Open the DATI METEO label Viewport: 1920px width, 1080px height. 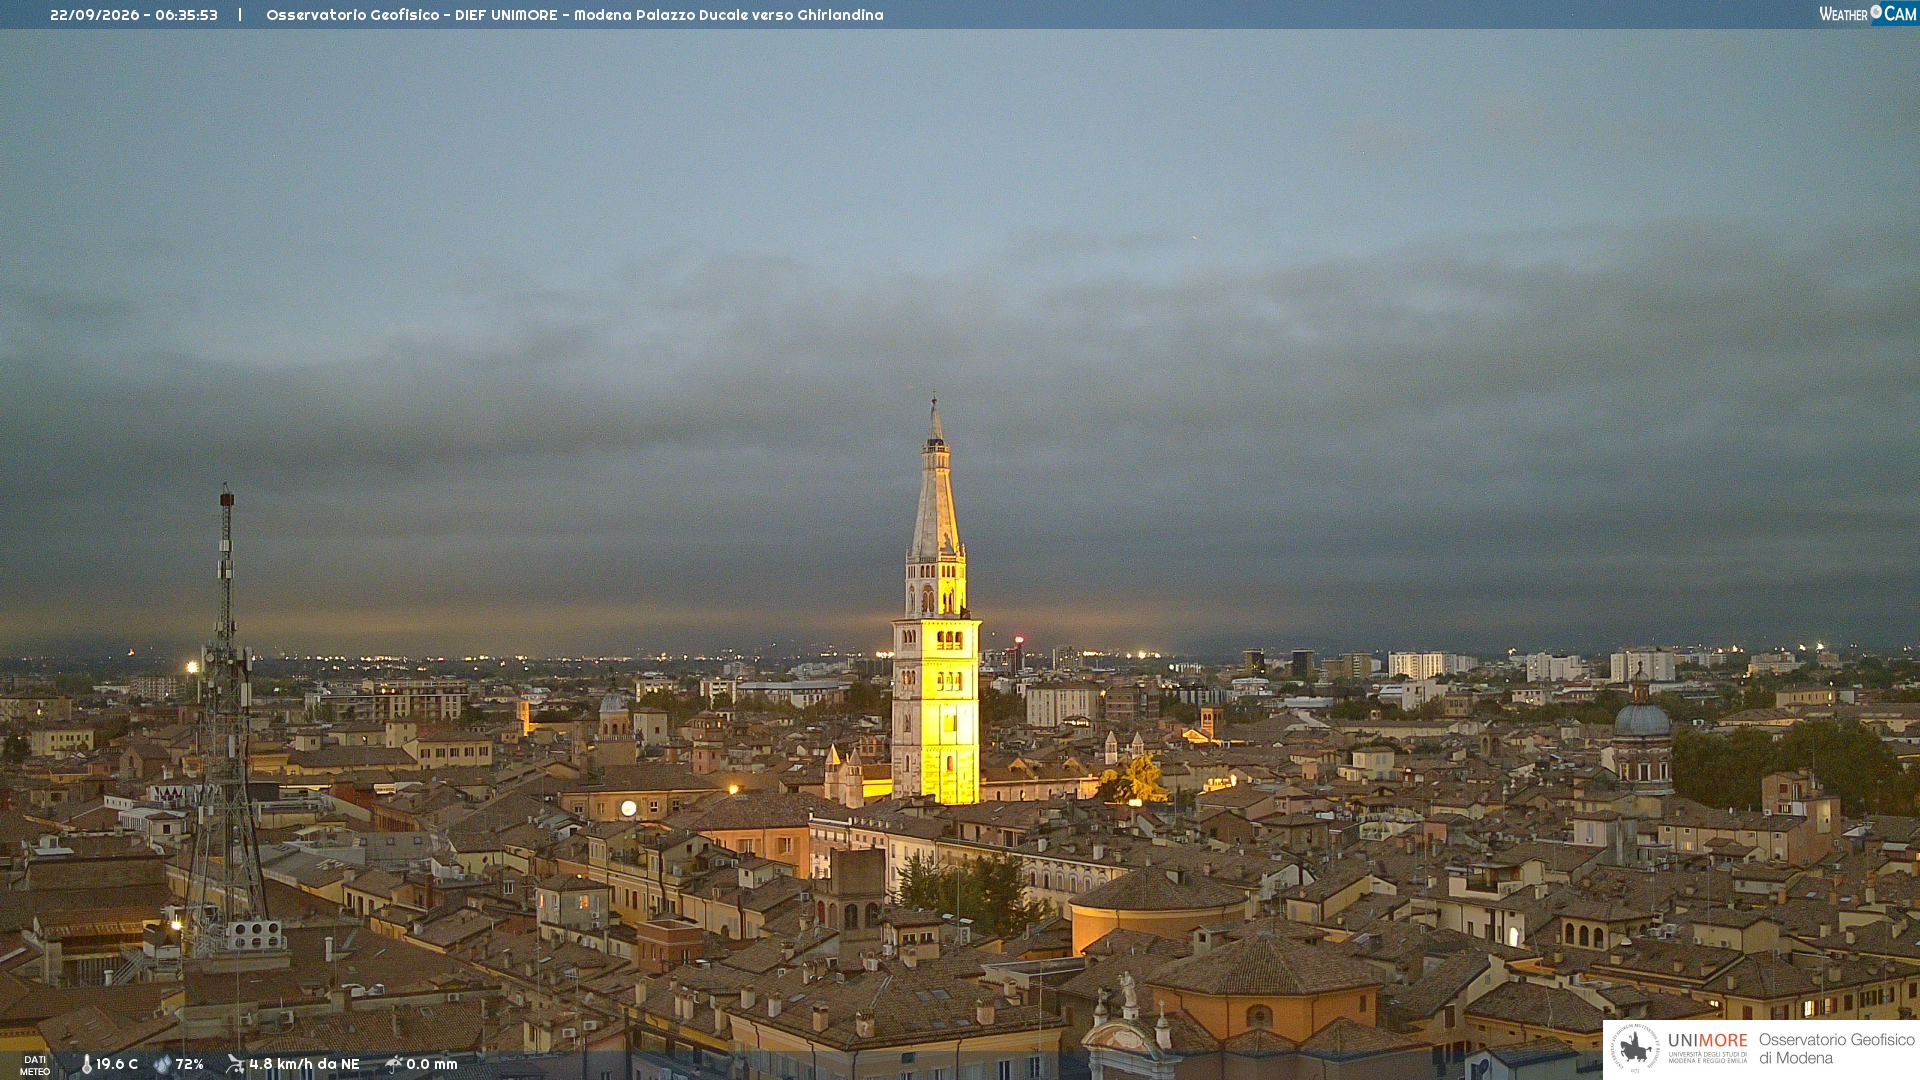click(x=35, y=1065)
